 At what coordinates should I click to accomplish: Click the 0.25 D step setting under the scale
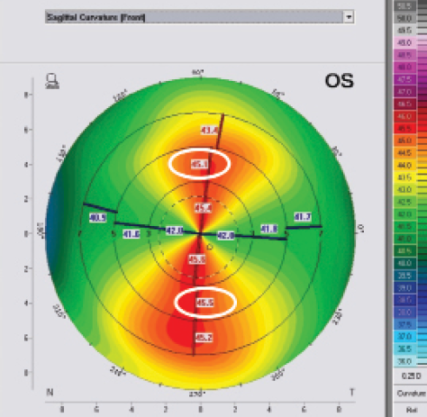pos(411,376)
